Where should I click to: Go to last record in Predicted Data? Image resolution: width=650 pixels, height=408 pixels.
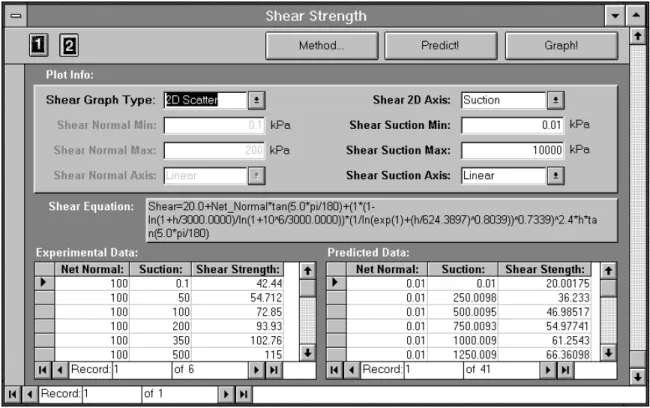point(565,370)
